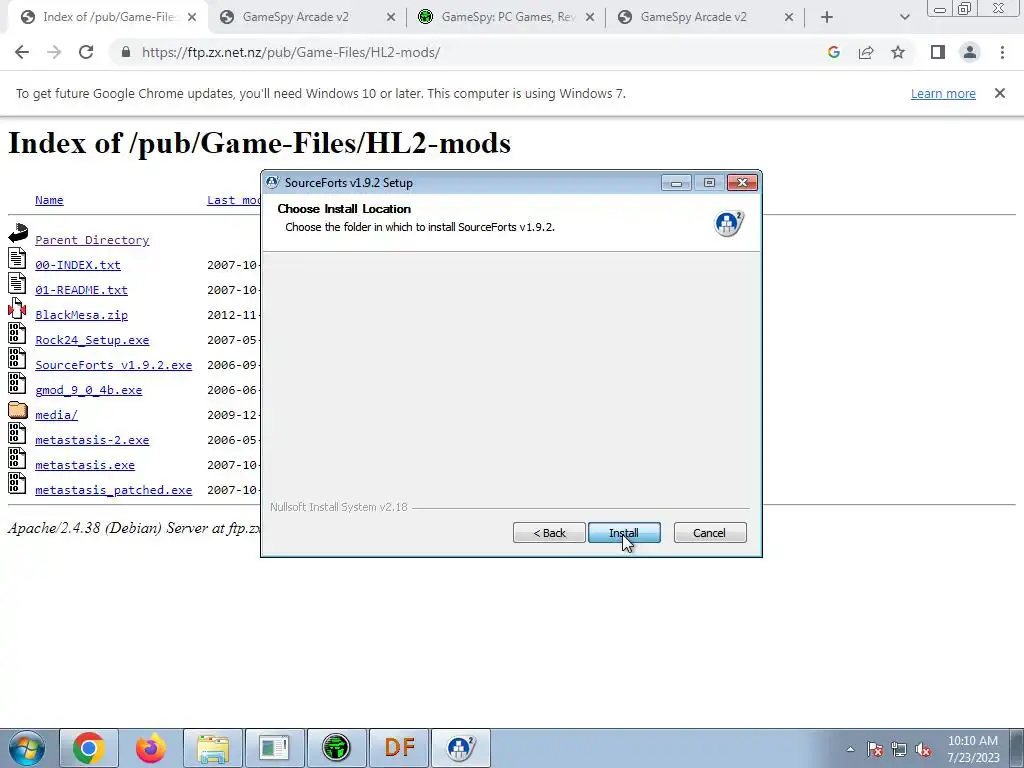The width and height of the screenshot is (1024, 768).
Task: Show hidden system tray icons
Action: pyautogui.click(x=850, y=749)
